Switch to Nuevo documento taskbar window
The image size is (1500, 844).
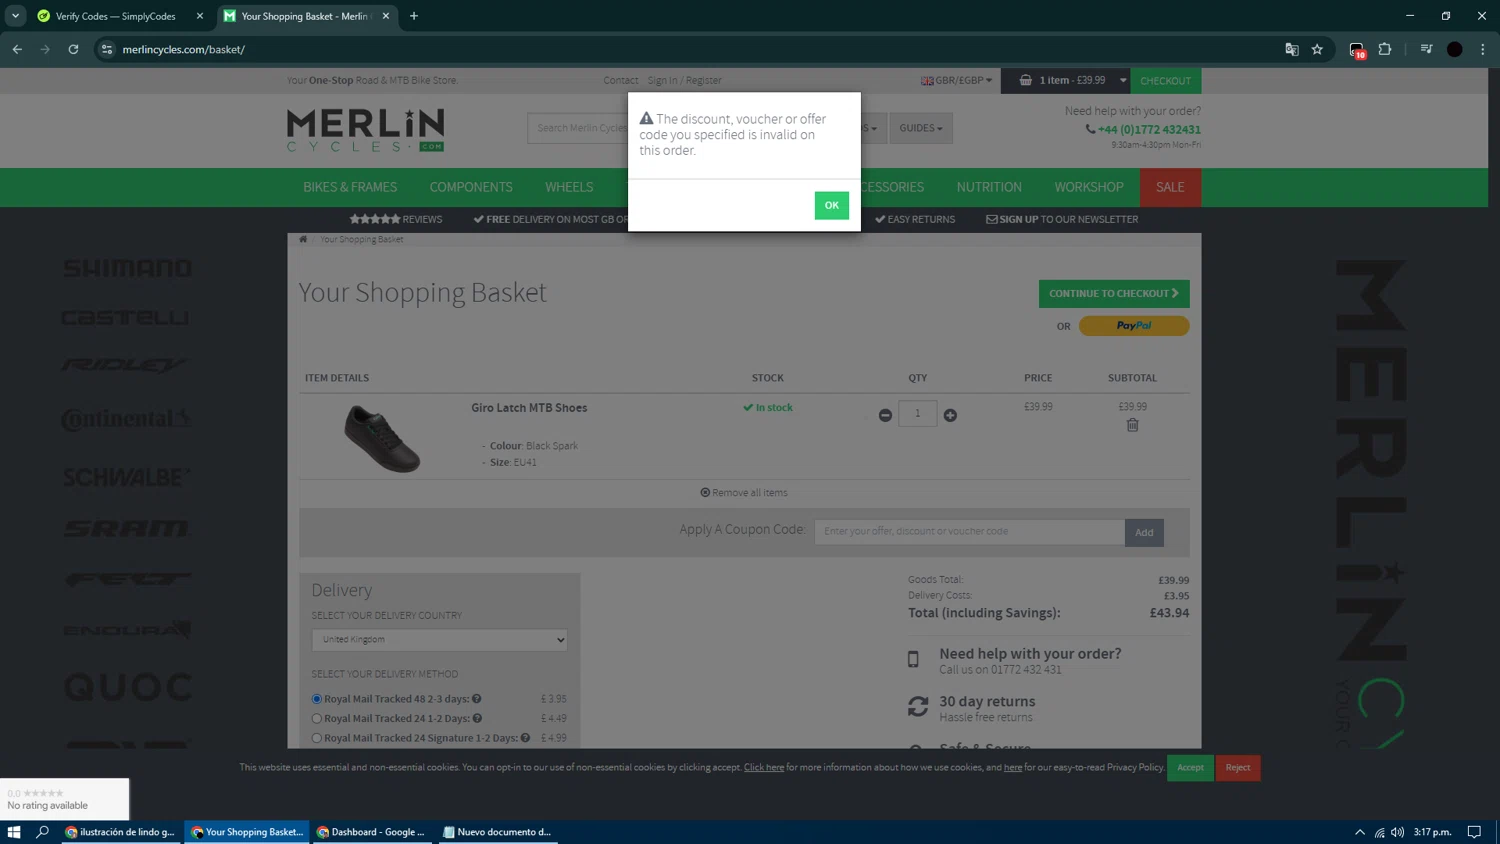tap(498, 832)
